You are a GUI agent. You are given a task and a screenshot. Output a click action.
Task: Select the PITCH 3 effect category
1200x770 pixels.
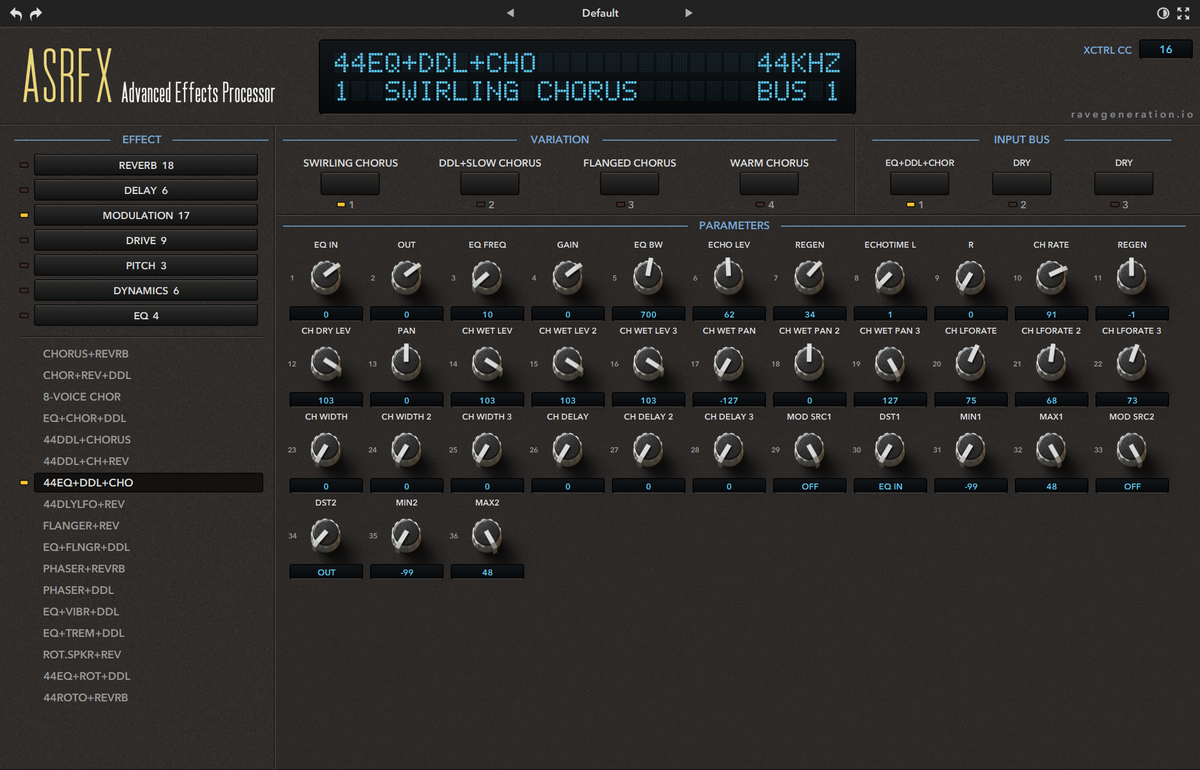click(146, 265)
